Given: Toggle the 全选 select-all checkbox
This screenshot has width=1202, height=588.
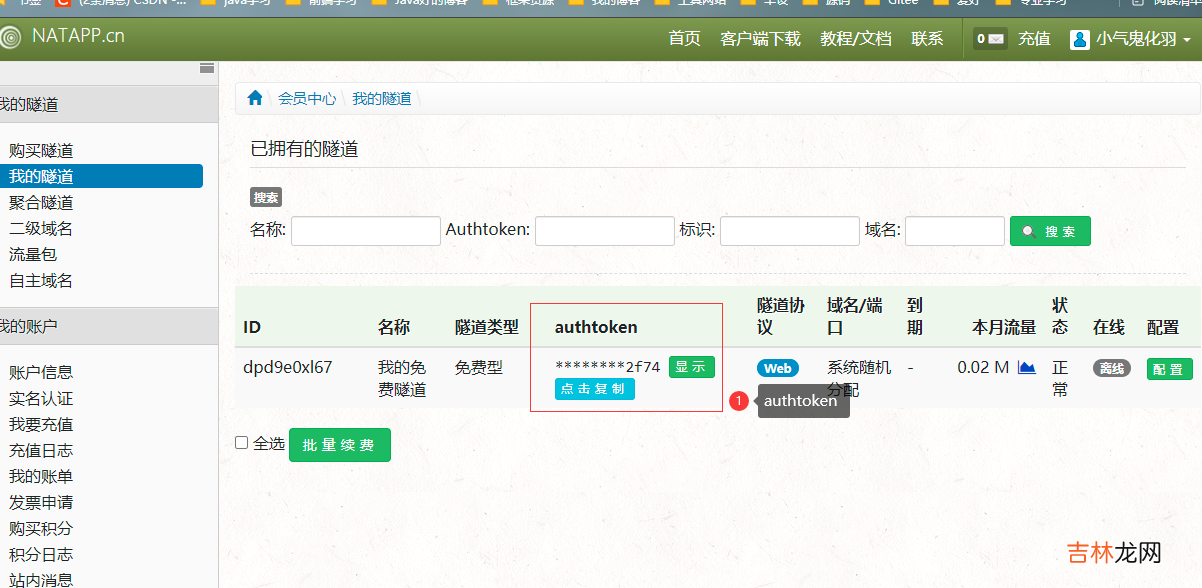Looking at the screenshot, I should coord(241,443).
